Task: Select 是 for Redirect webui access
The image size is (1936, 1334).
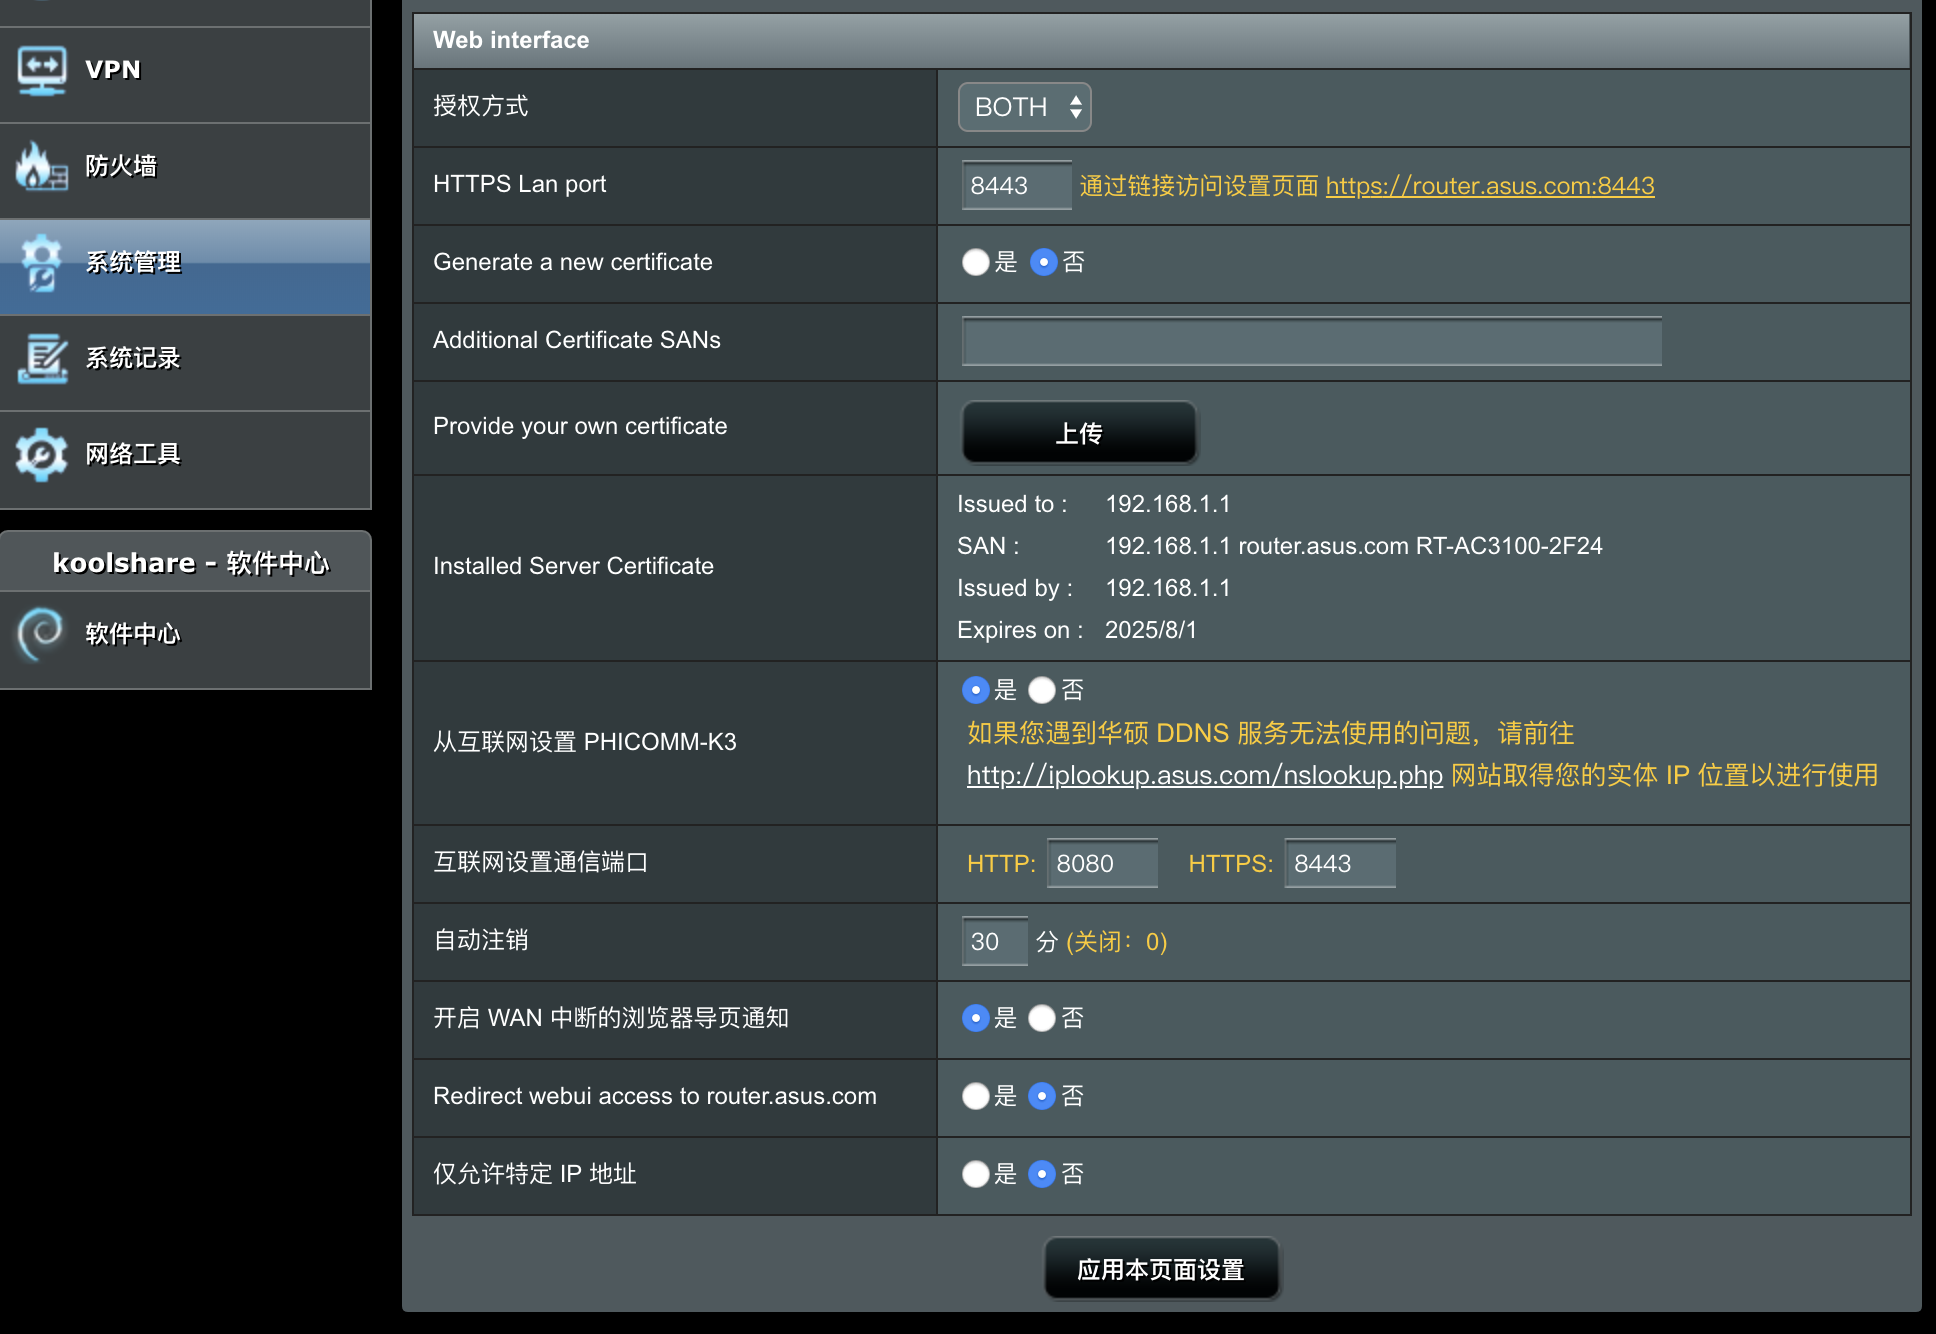Action: 975,1096
